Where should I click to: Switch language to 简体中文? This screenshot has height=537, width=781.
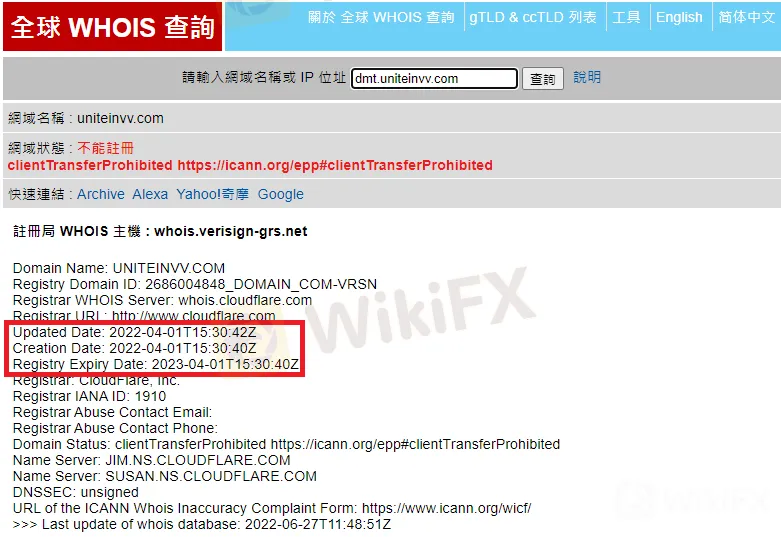[x=746, y=17]
